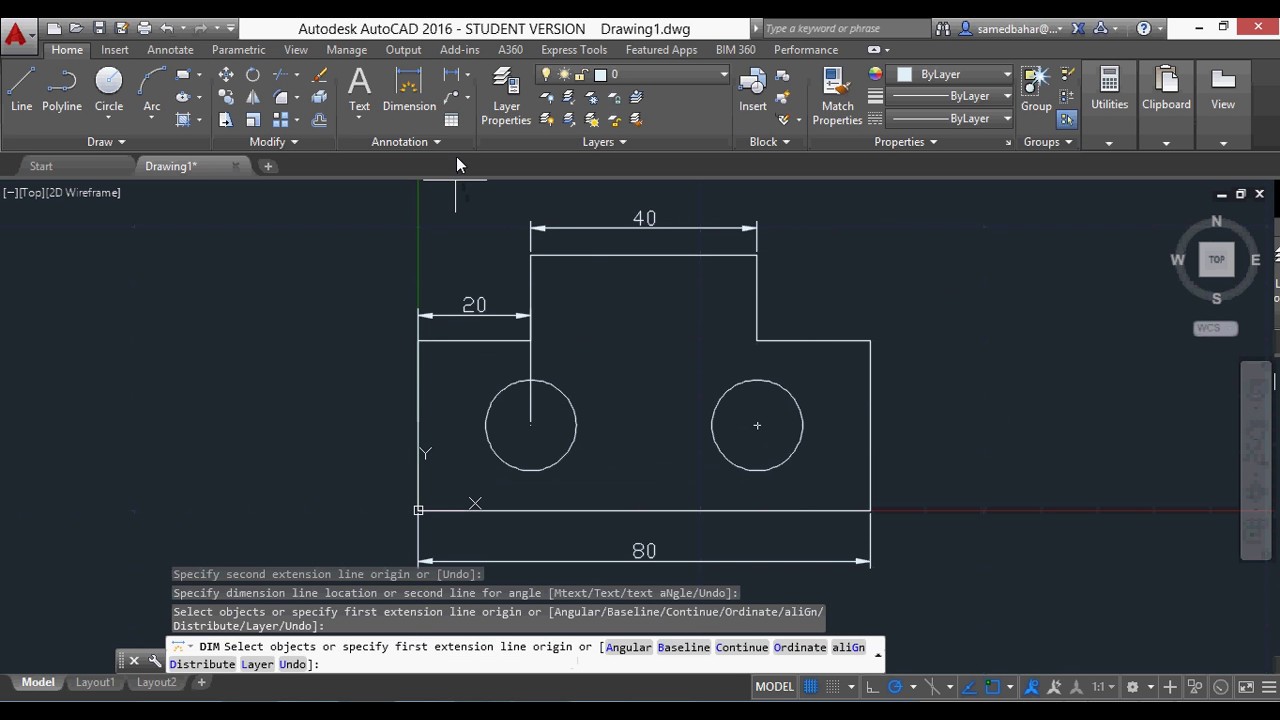Click the Ordinate command option

(799, 647)
